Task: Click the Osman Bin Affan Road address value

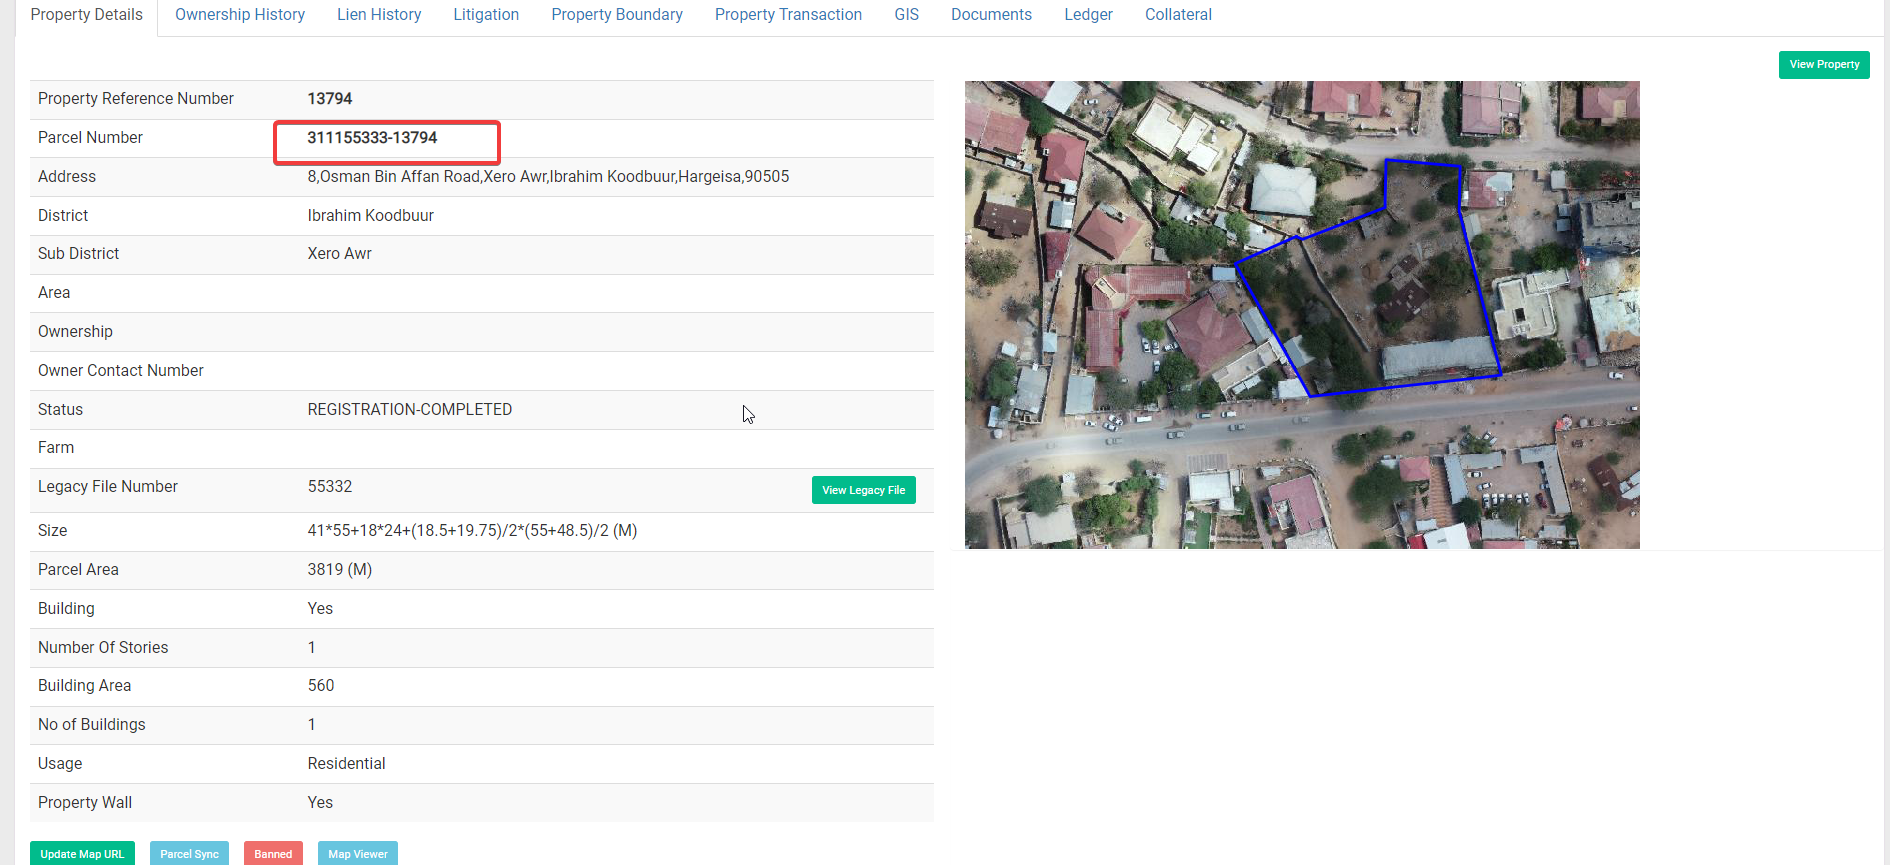Action: (548, 177)
